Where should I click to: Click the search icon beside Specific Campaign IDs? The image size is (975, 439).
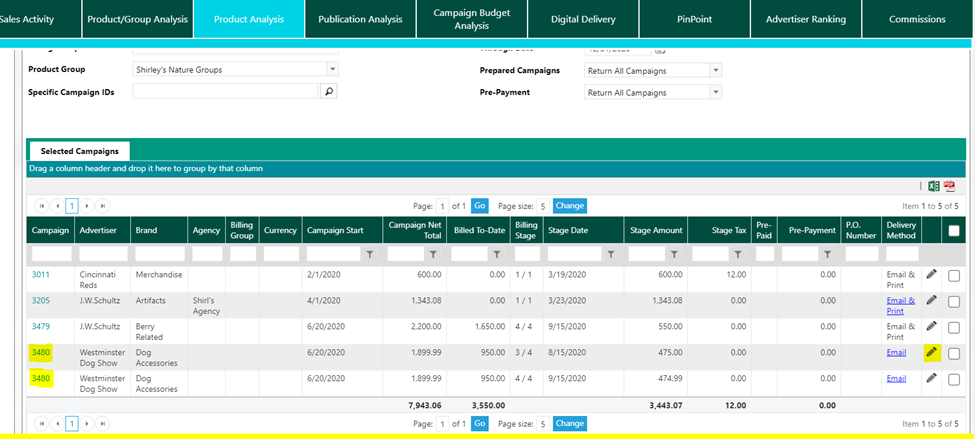coord(328,91)
